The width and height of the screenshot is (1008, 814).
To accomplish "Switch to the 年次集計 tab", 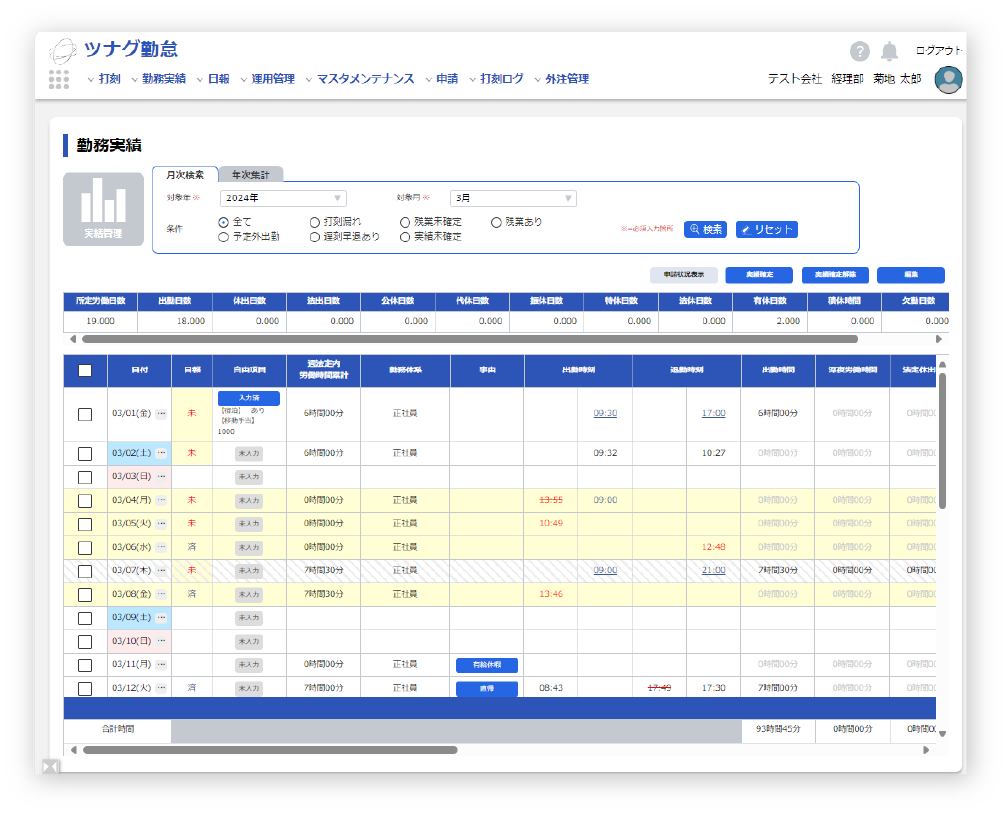I will (x=251, y=174).
